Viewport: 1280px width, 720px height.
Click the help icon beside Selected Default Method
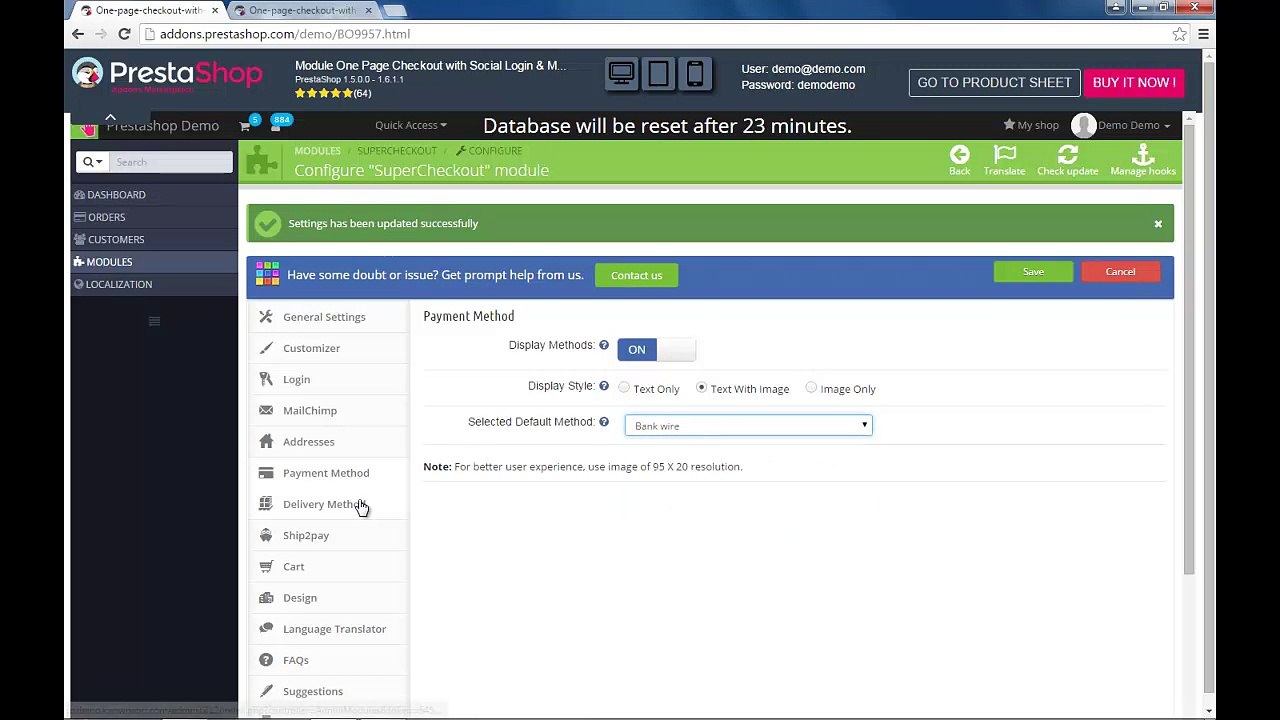604,422
